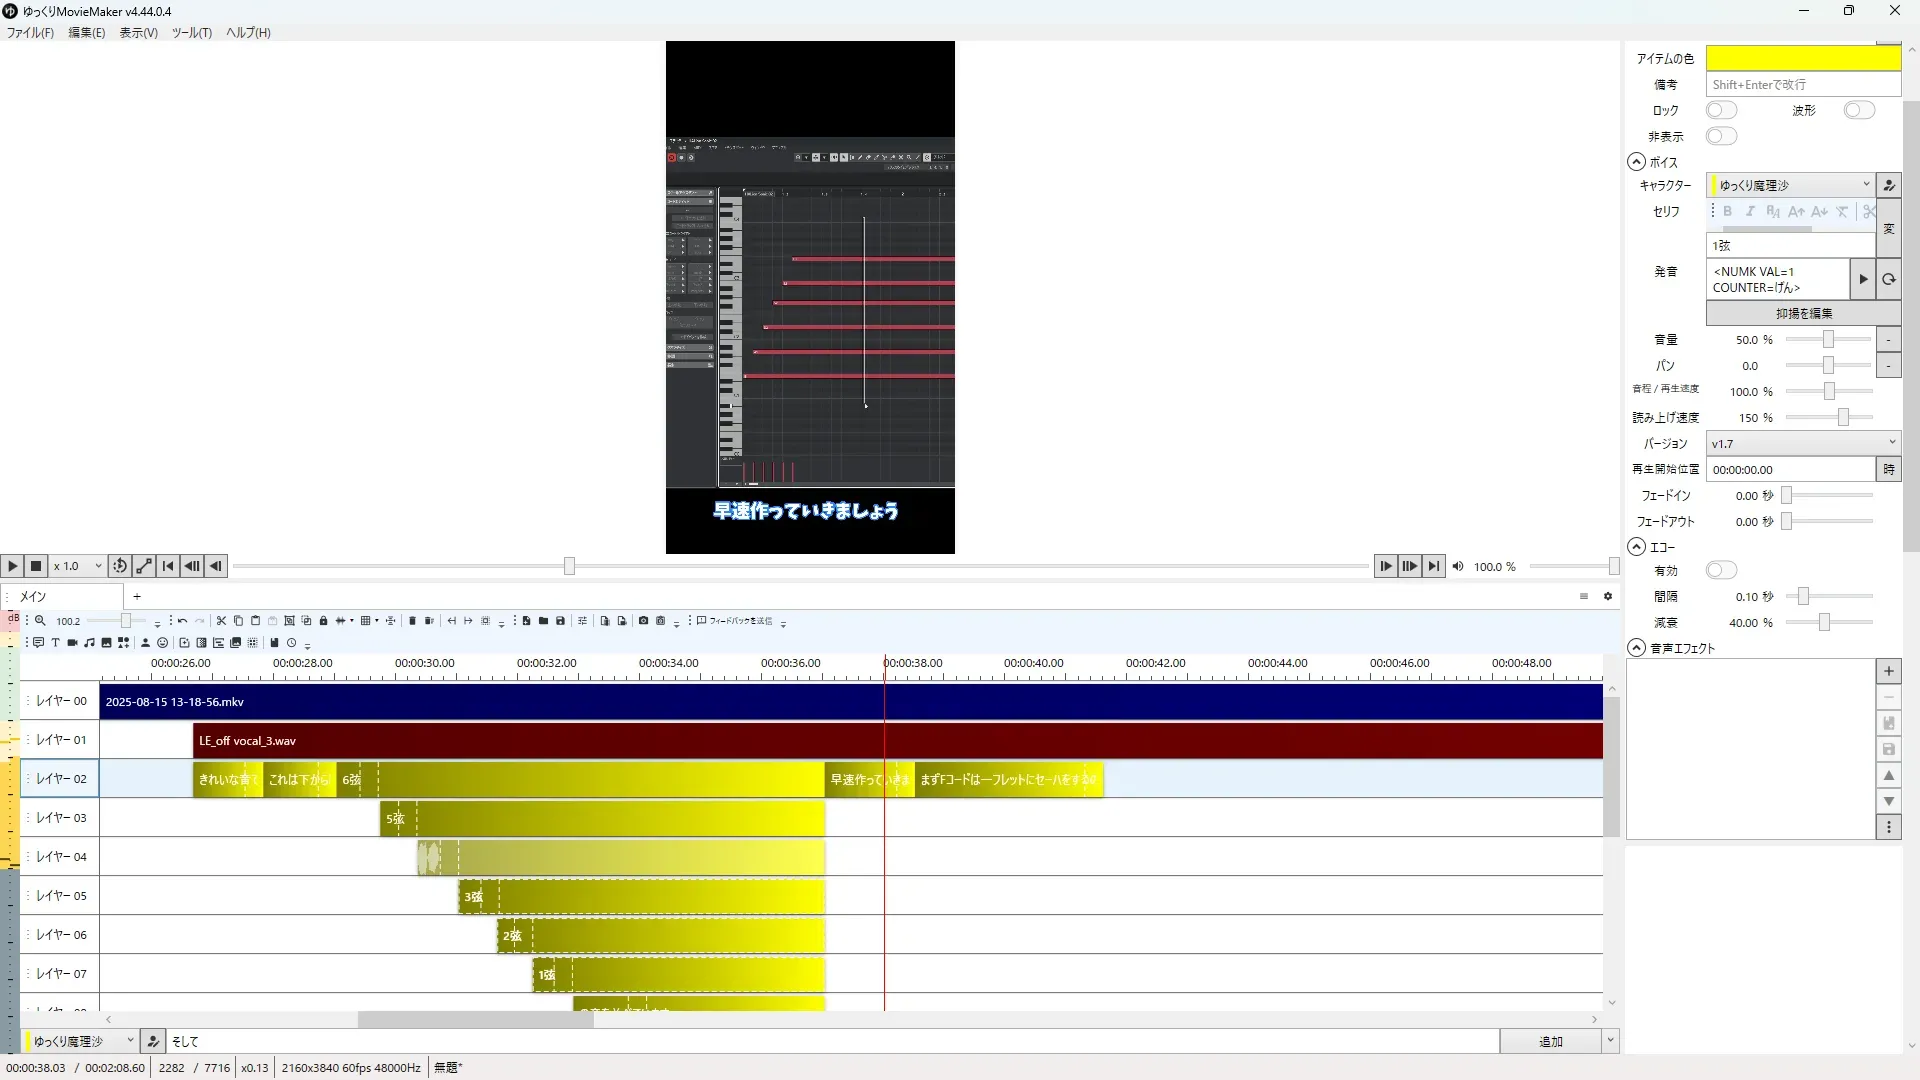The width and height of the screenshot is (1920, 1080).
Task: Click the yellow アイテムの色 swatch
Action: point(1802,58)
